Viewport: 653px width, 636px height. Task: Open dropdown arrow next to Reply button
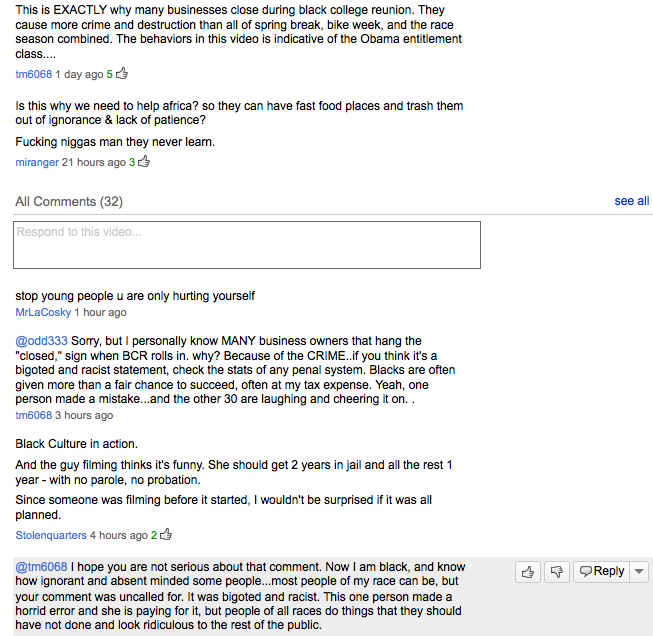(640, 571)
